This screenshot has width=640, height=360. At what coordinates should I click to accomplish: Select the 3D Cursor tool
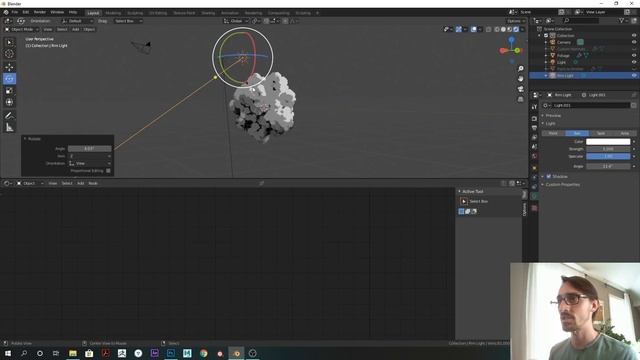[x=9, y=53]
